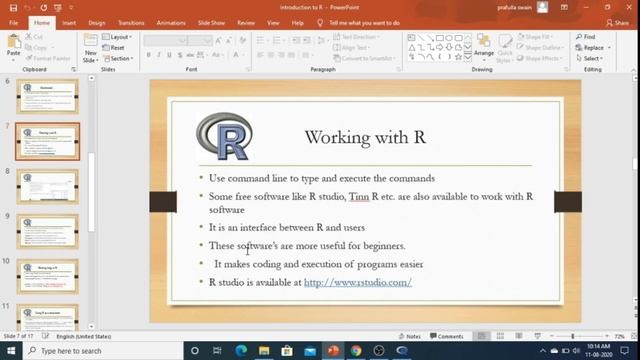Viewport: 640px width, 360px height.
Task: Toggle text Shadow formatting
Action: 180,55
